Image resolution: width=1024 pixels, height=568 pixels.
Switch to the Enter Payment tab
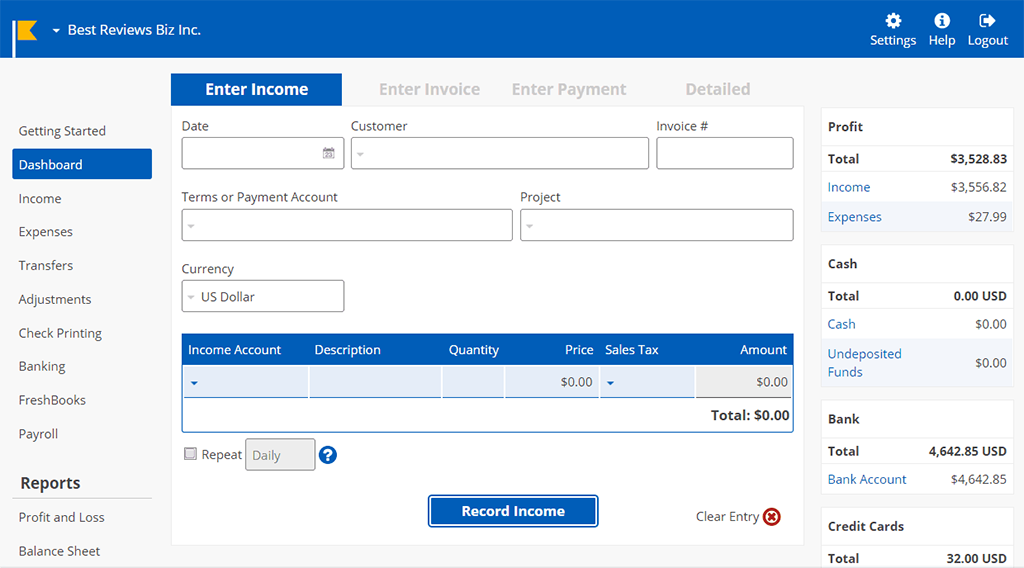click(569, 89)
